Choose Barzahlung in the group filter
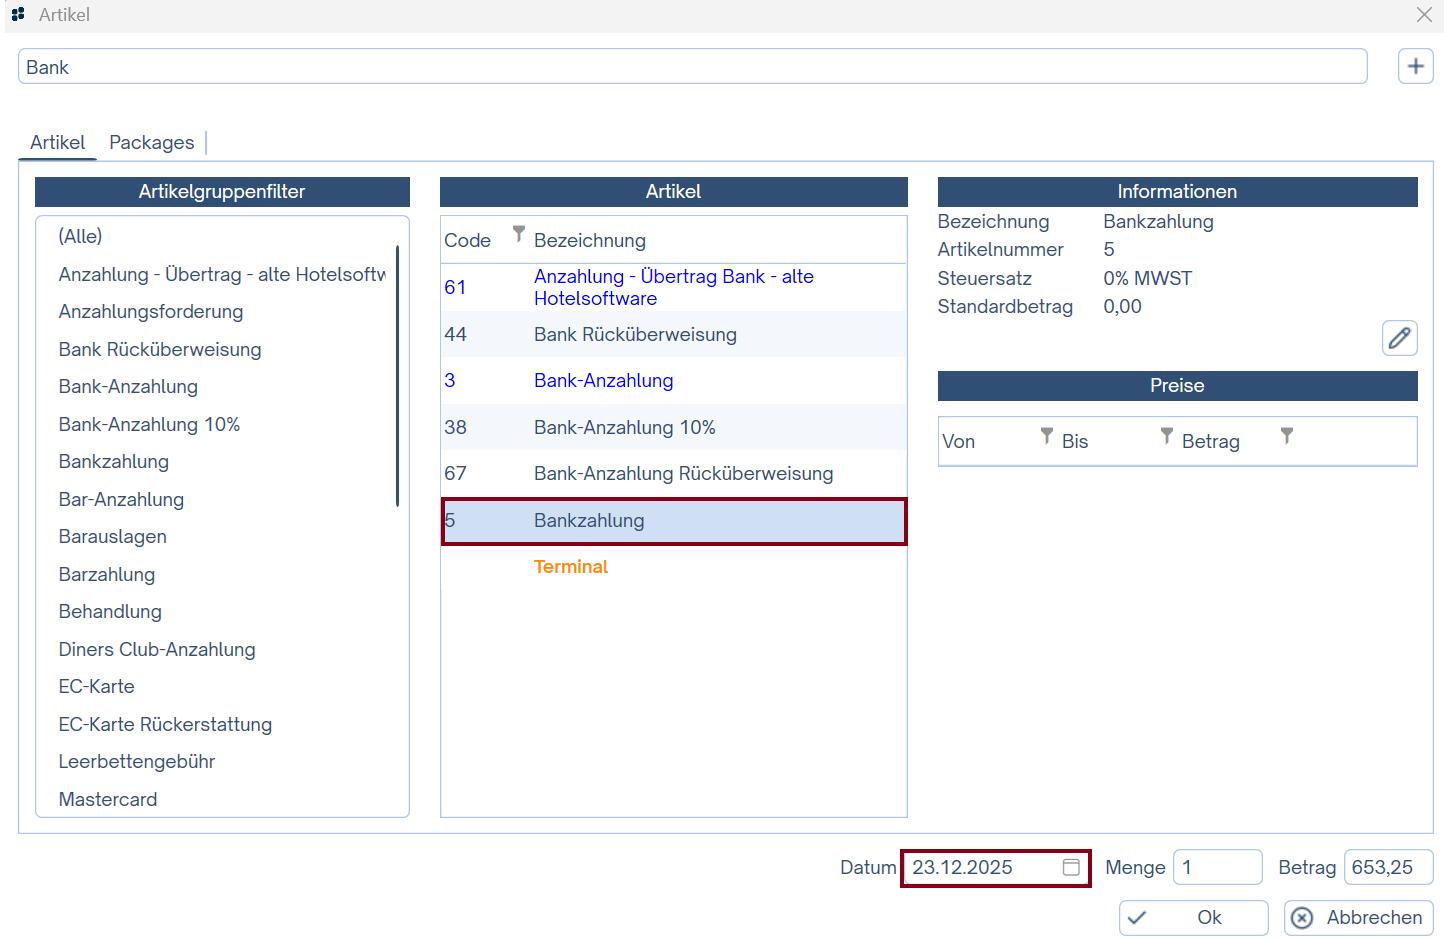Screen dimensions: 1444x940 [x=107, y=574]
